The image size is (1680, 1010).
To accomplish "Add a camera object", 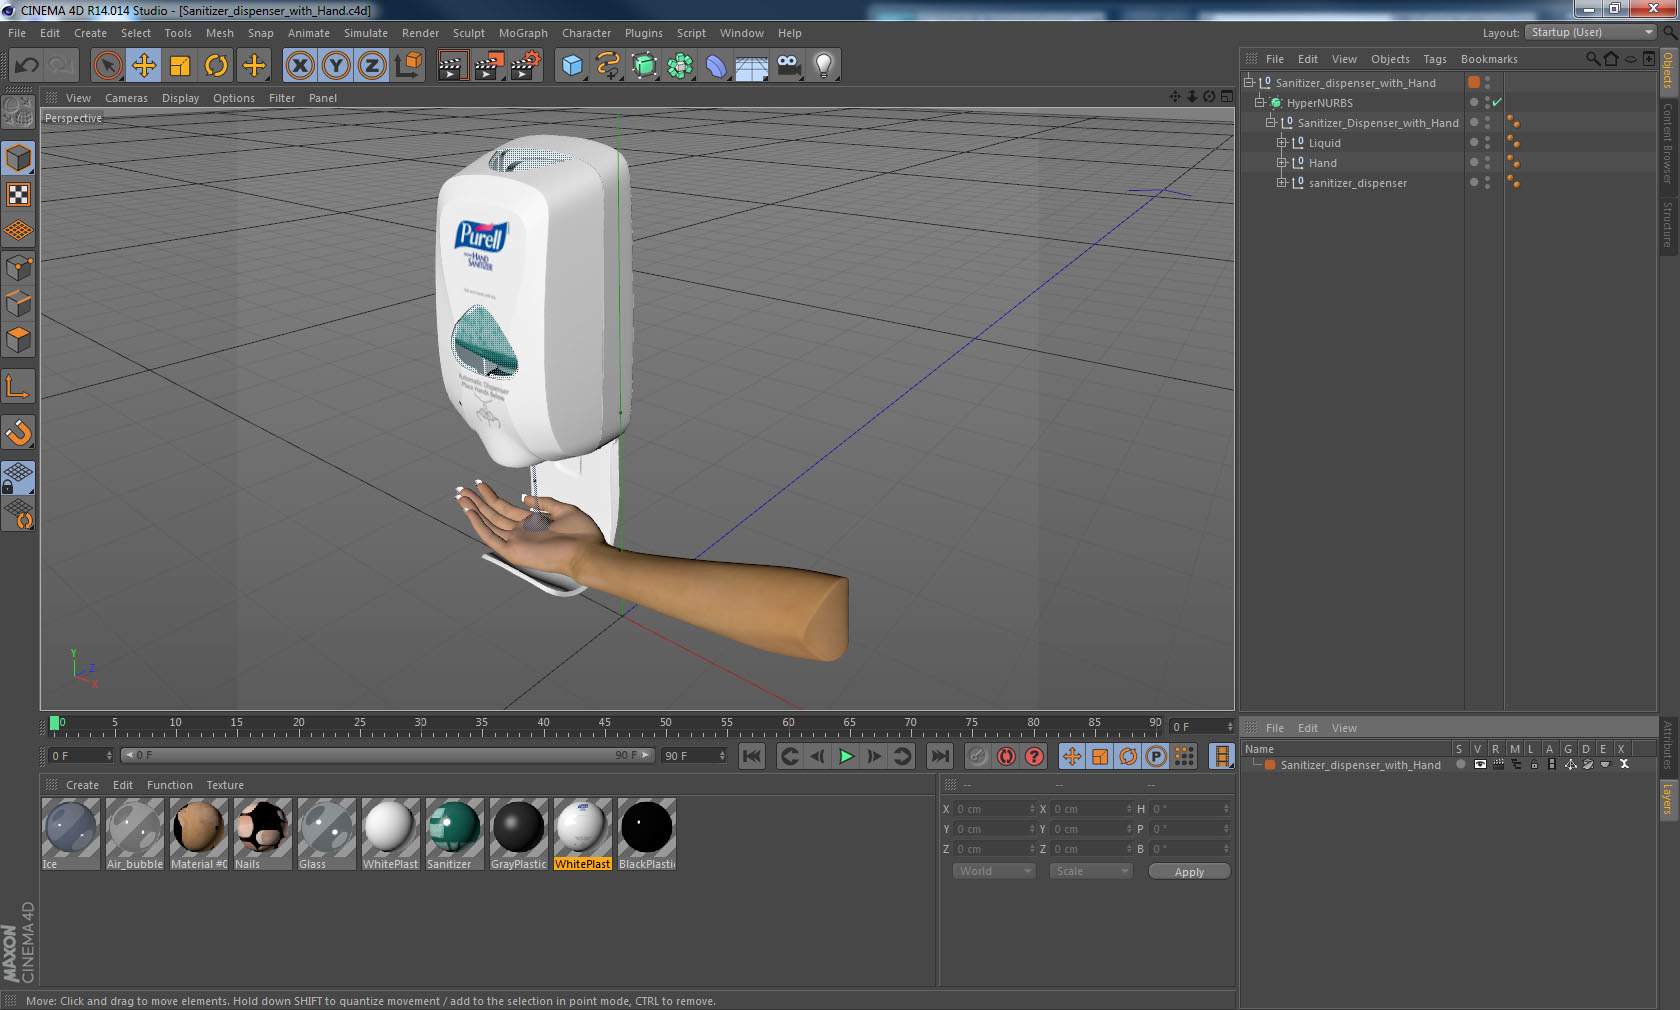I will pyautogui.click(x=788, y=66).
